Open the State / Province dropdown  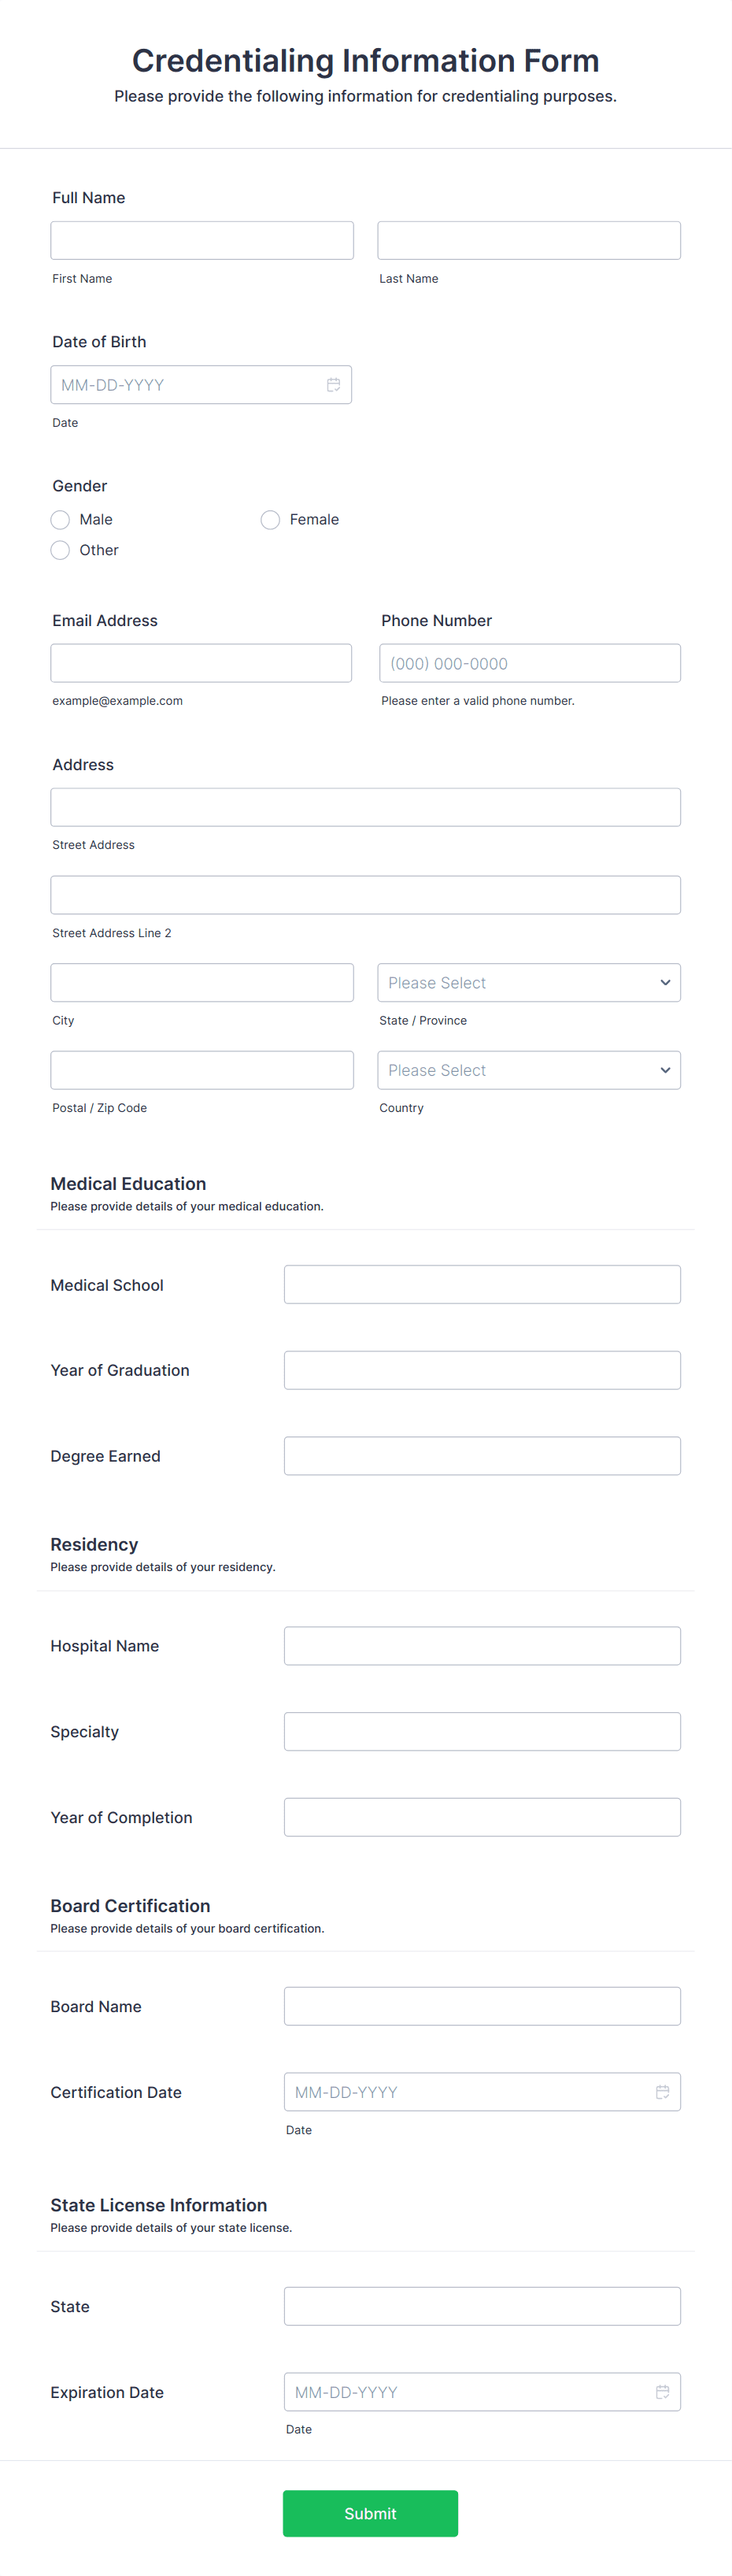click(x=528, y=982)
